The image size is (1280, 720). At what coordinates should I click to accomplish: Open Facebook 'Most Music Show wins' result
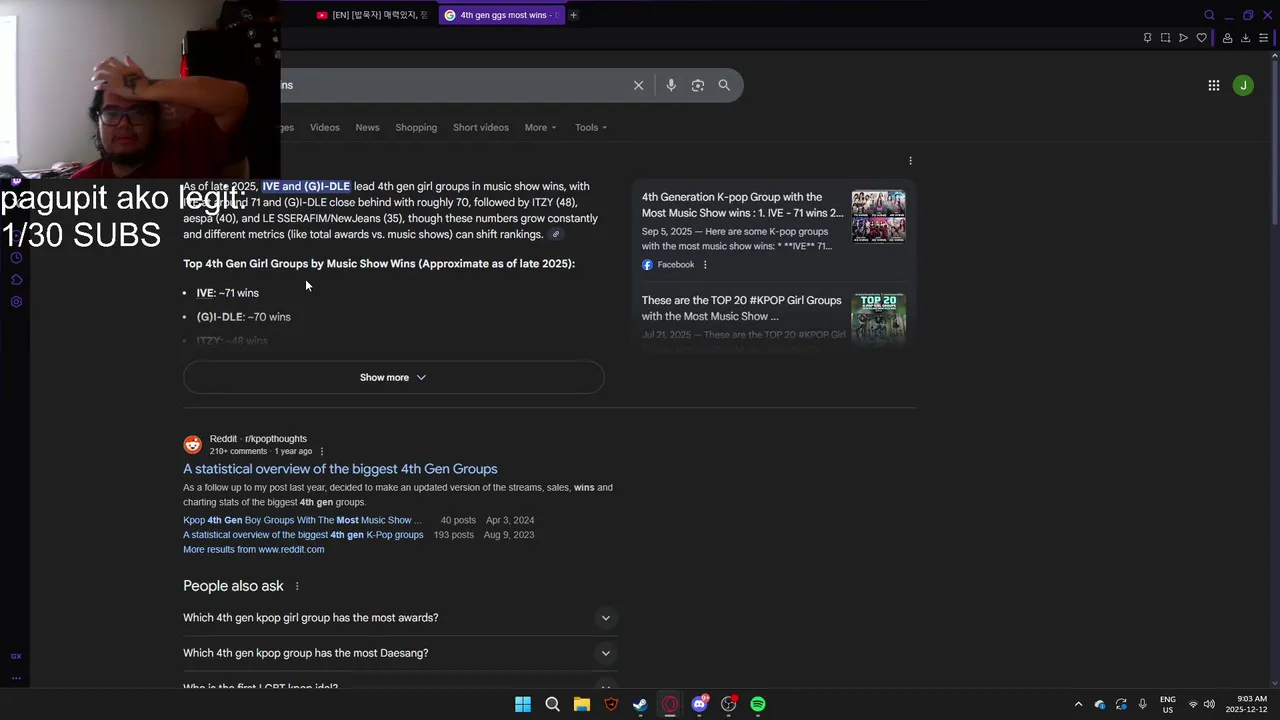(742, 205)
